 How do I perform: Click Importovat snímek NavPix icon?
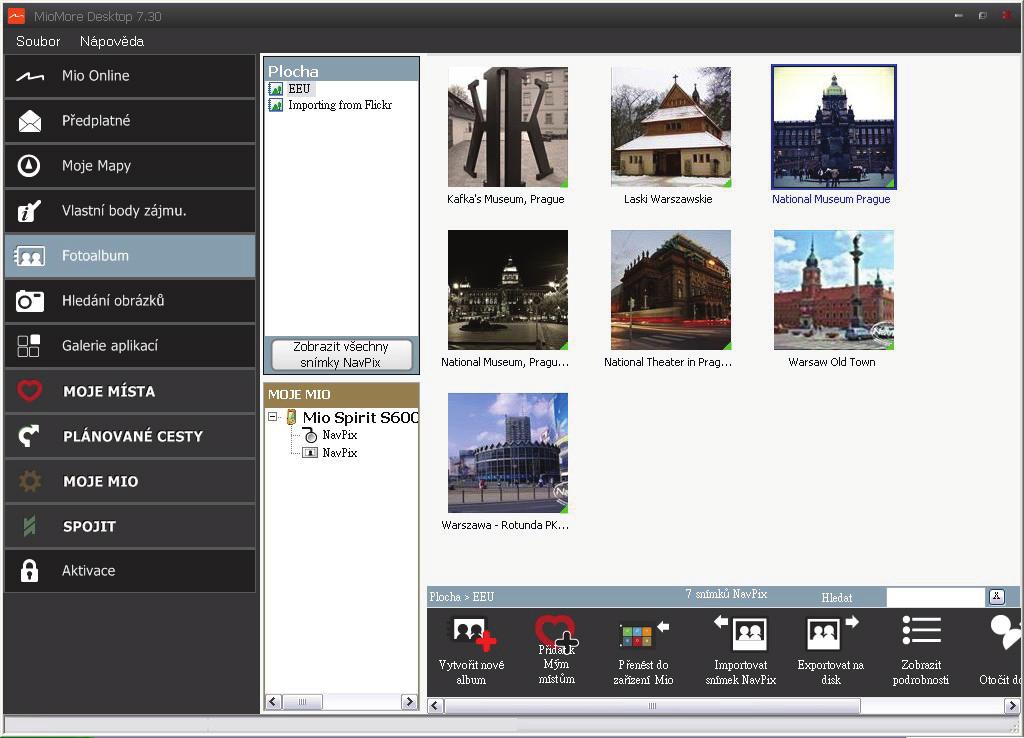point(741,632)
